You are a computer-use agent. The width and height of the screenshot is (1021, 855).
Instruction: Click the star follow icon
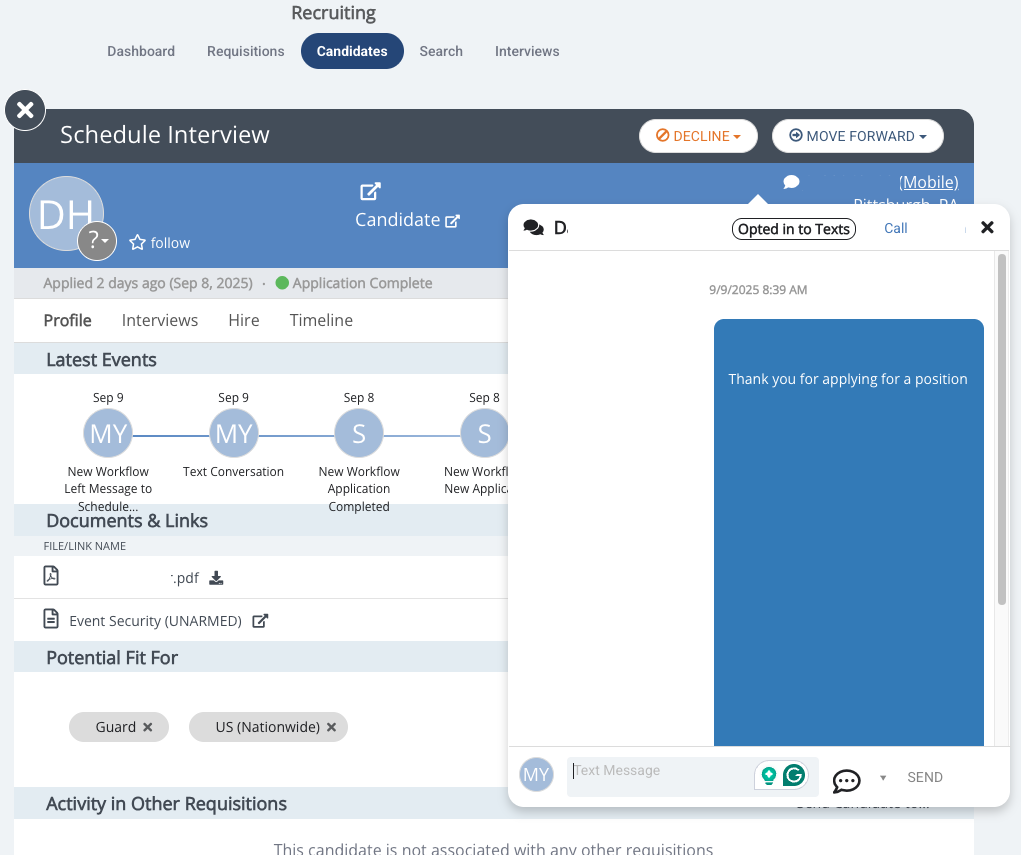[x=137, y=243]
